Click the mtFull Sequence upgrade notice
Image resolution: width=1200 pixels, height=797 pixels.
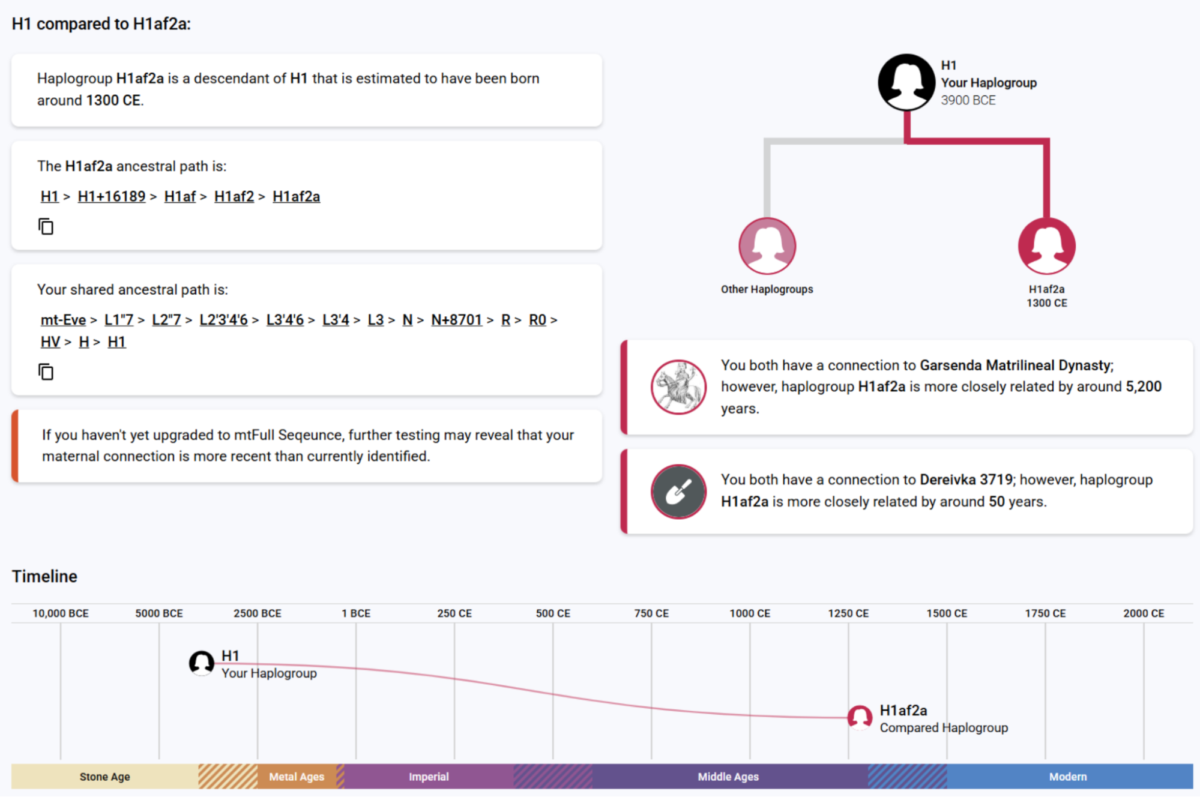coord(308,446)
